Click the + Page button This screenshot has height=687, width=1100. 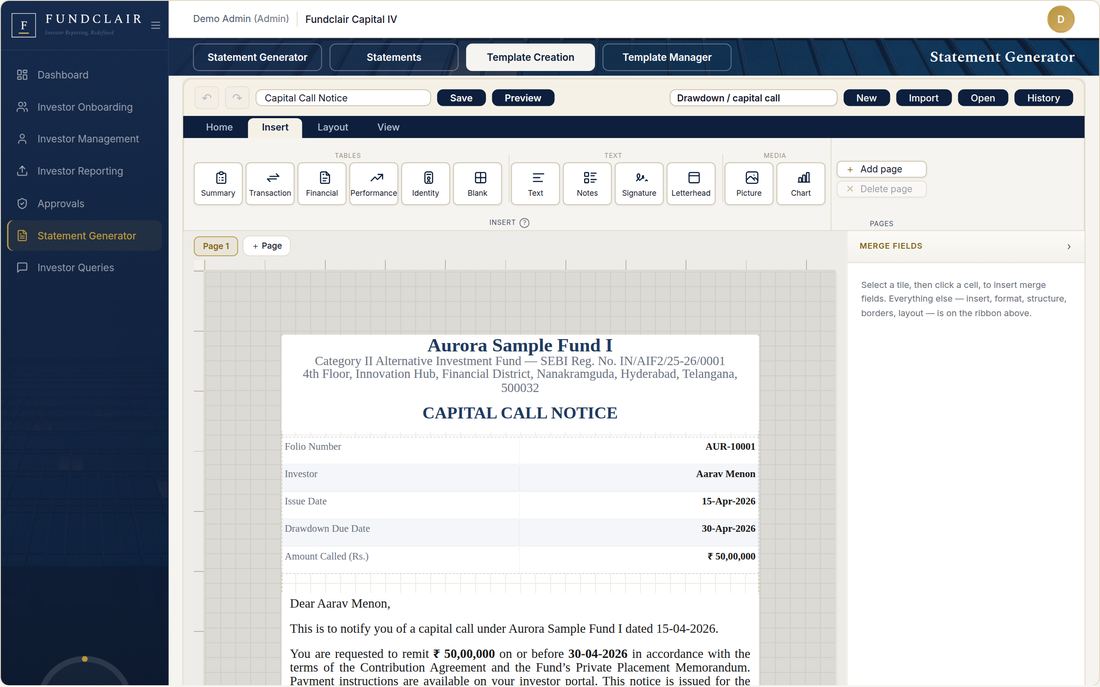[x=267, y=246]
